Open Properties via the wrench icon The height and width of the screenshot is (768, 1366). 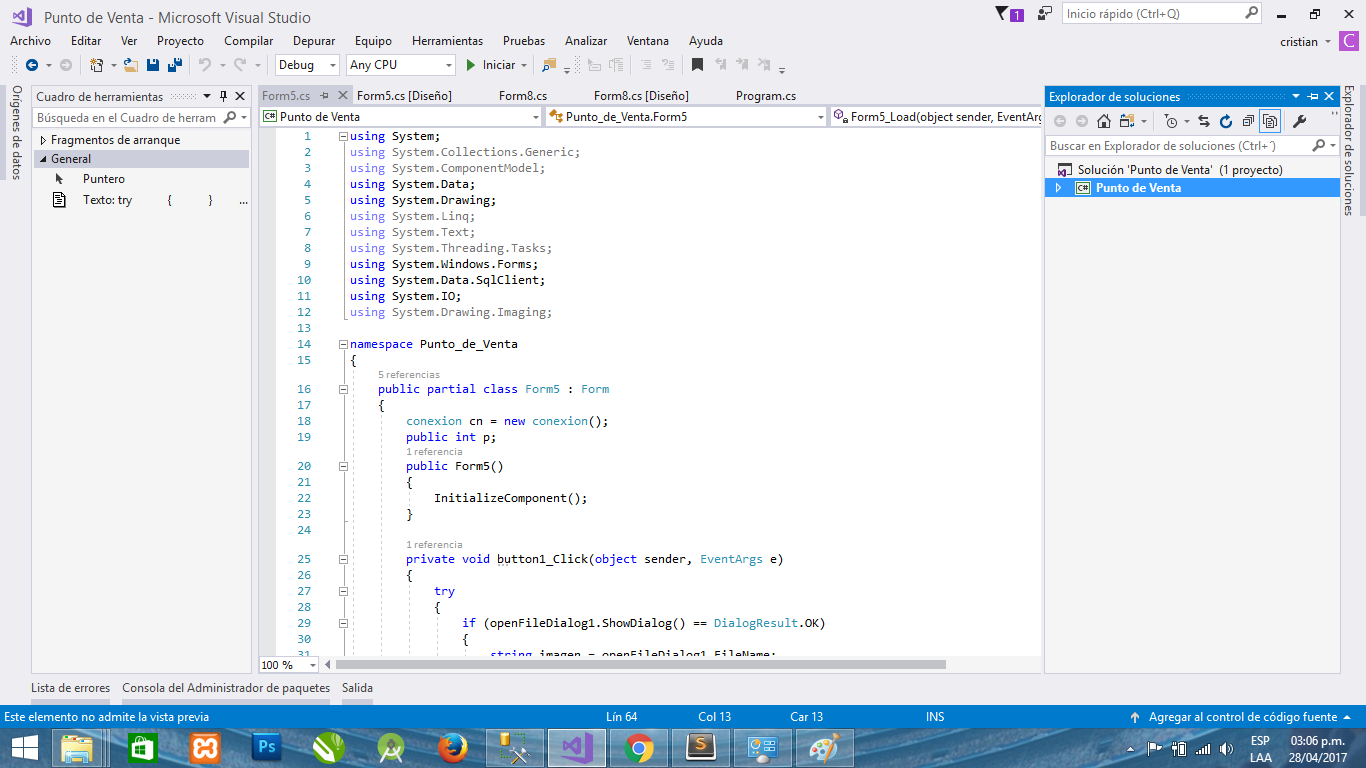point(1299,121)
